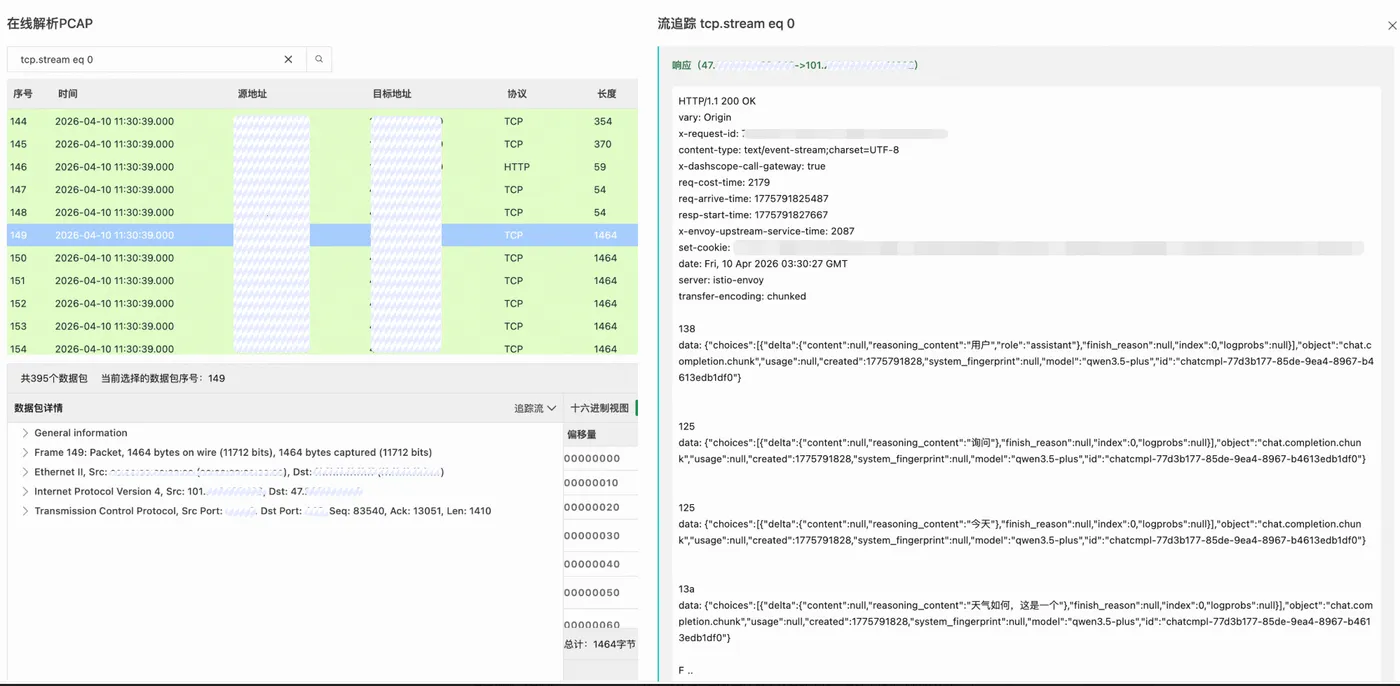Click the 源地址 column header
Viewport: 1400px width, 686px height.
252,94
